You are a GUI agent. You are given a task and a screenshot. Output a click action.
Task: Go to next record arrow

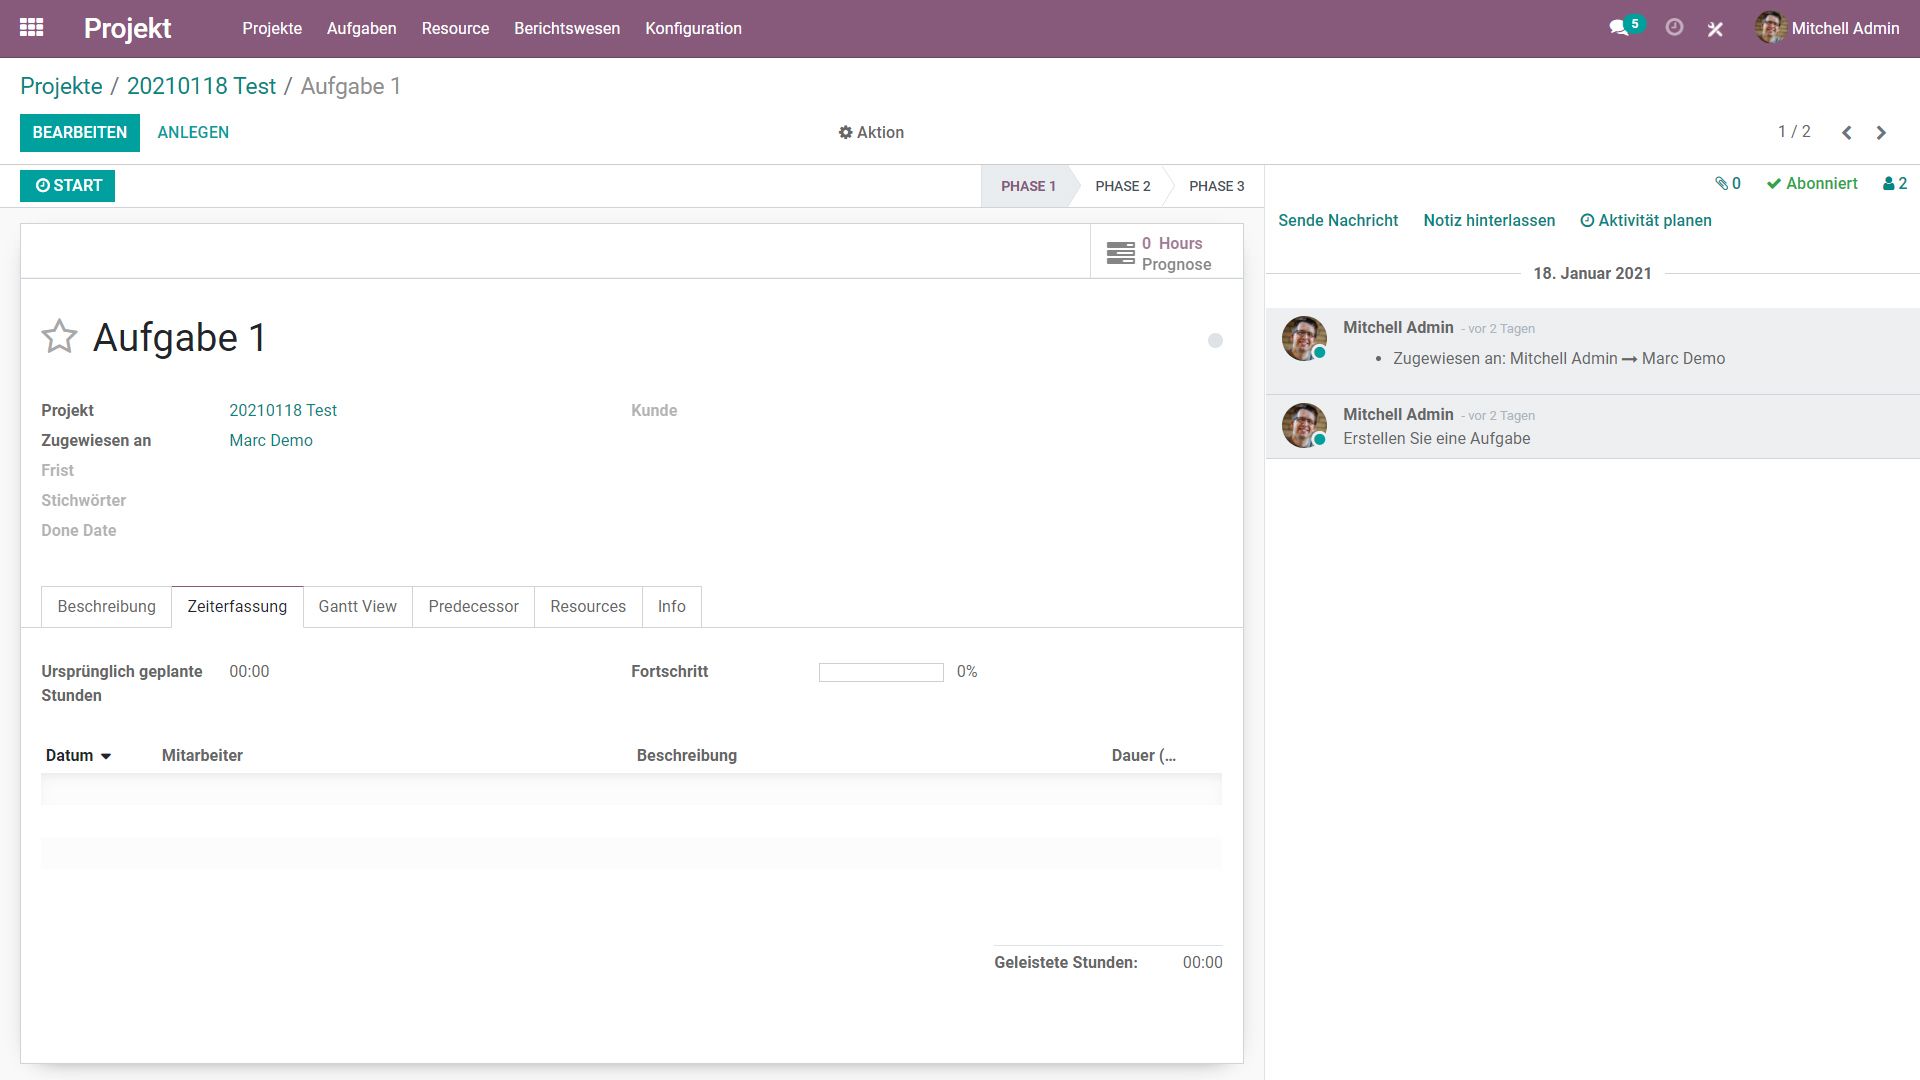pyautogui.click(x=1881, y=132)
